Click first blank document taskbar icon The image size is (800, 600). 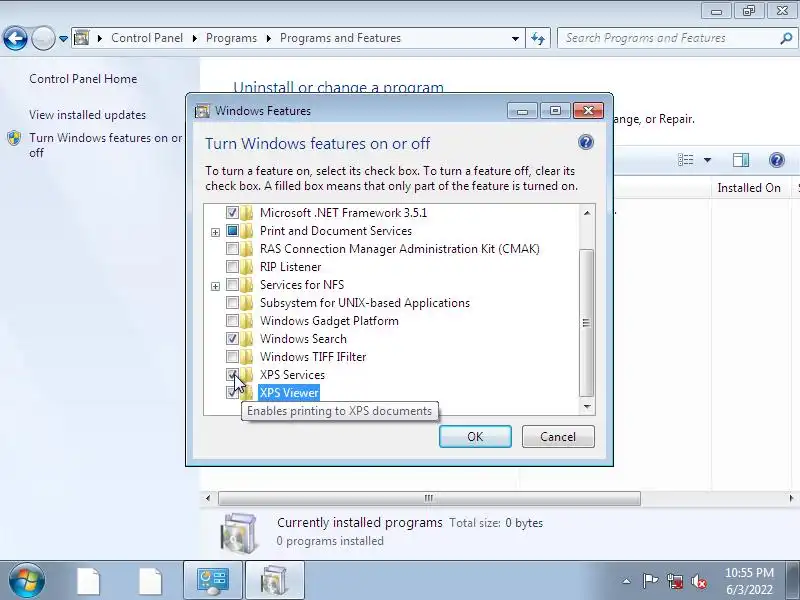pos(89,581)
